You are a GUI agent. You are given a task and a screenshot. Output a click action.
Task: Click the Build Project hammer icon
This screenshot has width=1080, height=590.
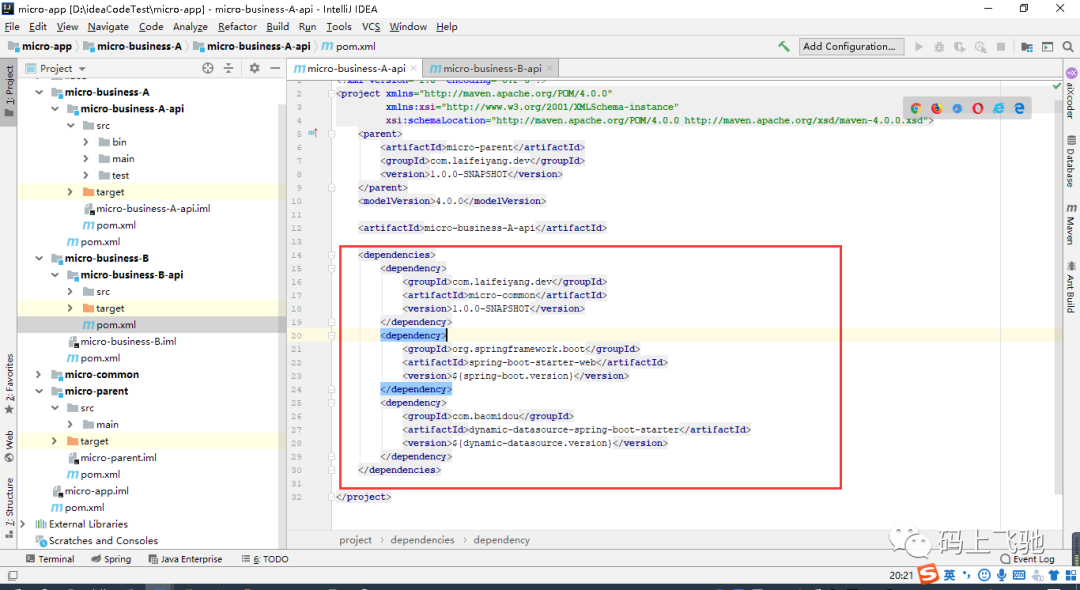point(783,47)
